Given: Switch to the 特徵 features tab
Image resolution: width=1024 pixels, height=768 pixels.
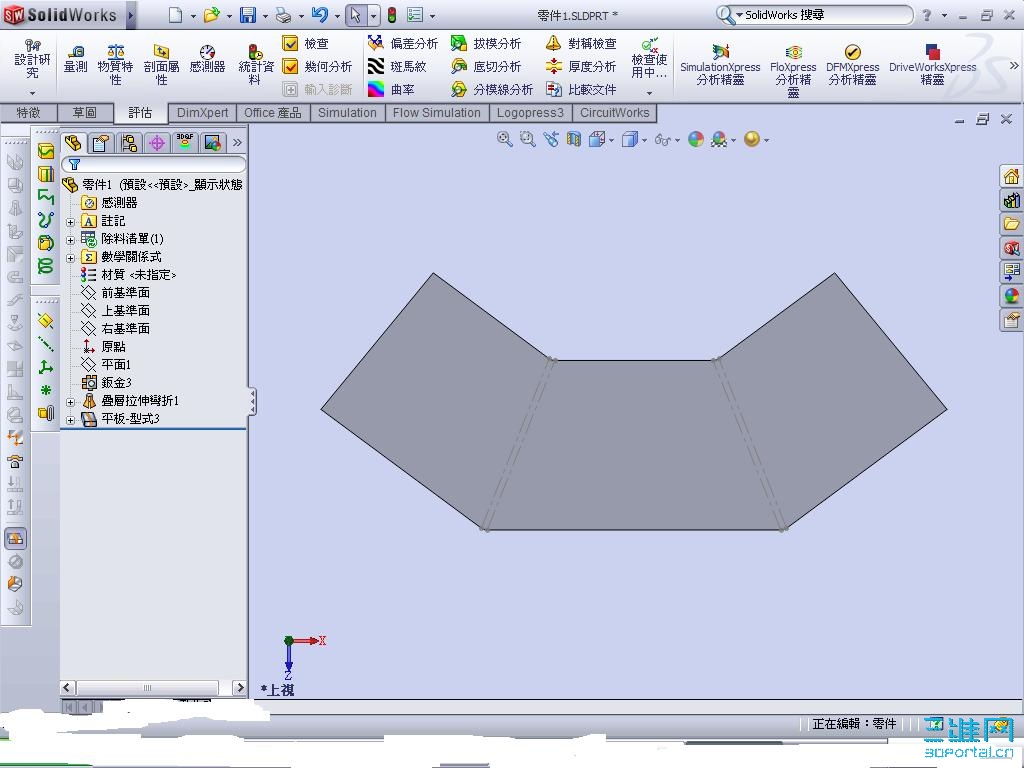Looking at the screenshot, I should (28, 112).
